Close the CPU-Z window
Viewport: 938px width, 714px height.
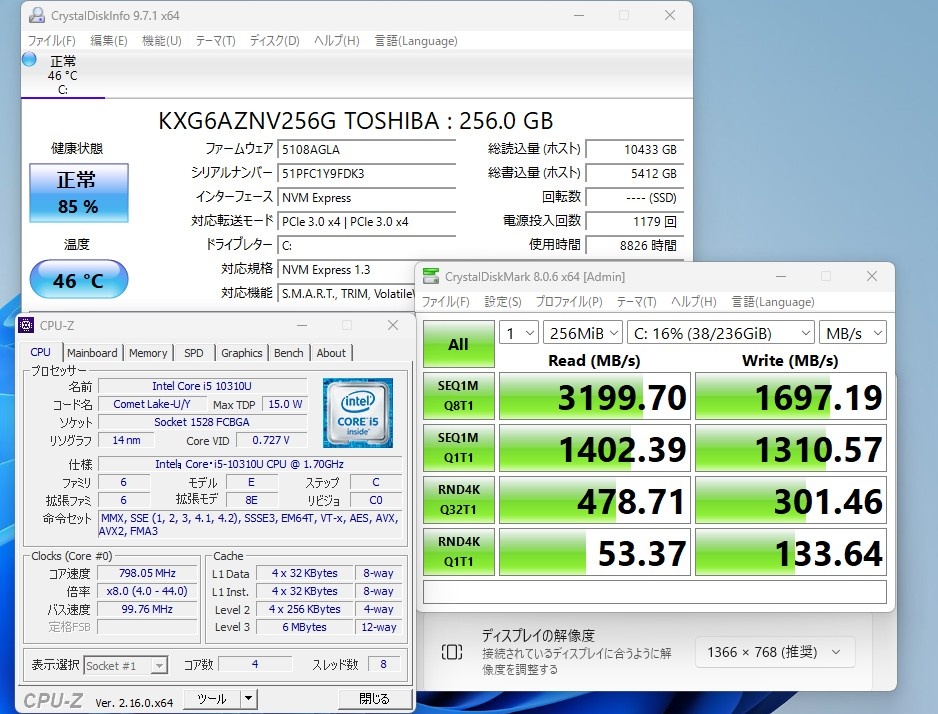pyautogui.click(x=393, y=325)
